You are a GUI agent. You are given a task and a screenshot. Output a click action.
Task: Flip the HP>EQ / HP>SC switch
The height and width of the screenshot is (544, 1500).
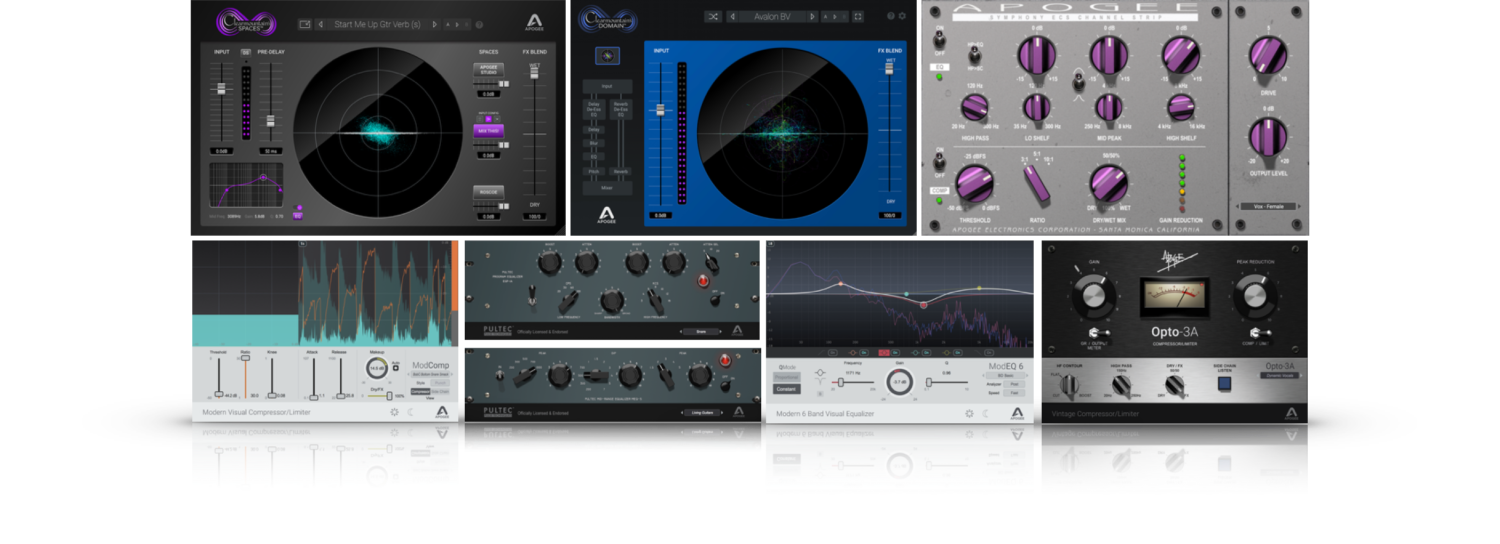coord(975,57)
